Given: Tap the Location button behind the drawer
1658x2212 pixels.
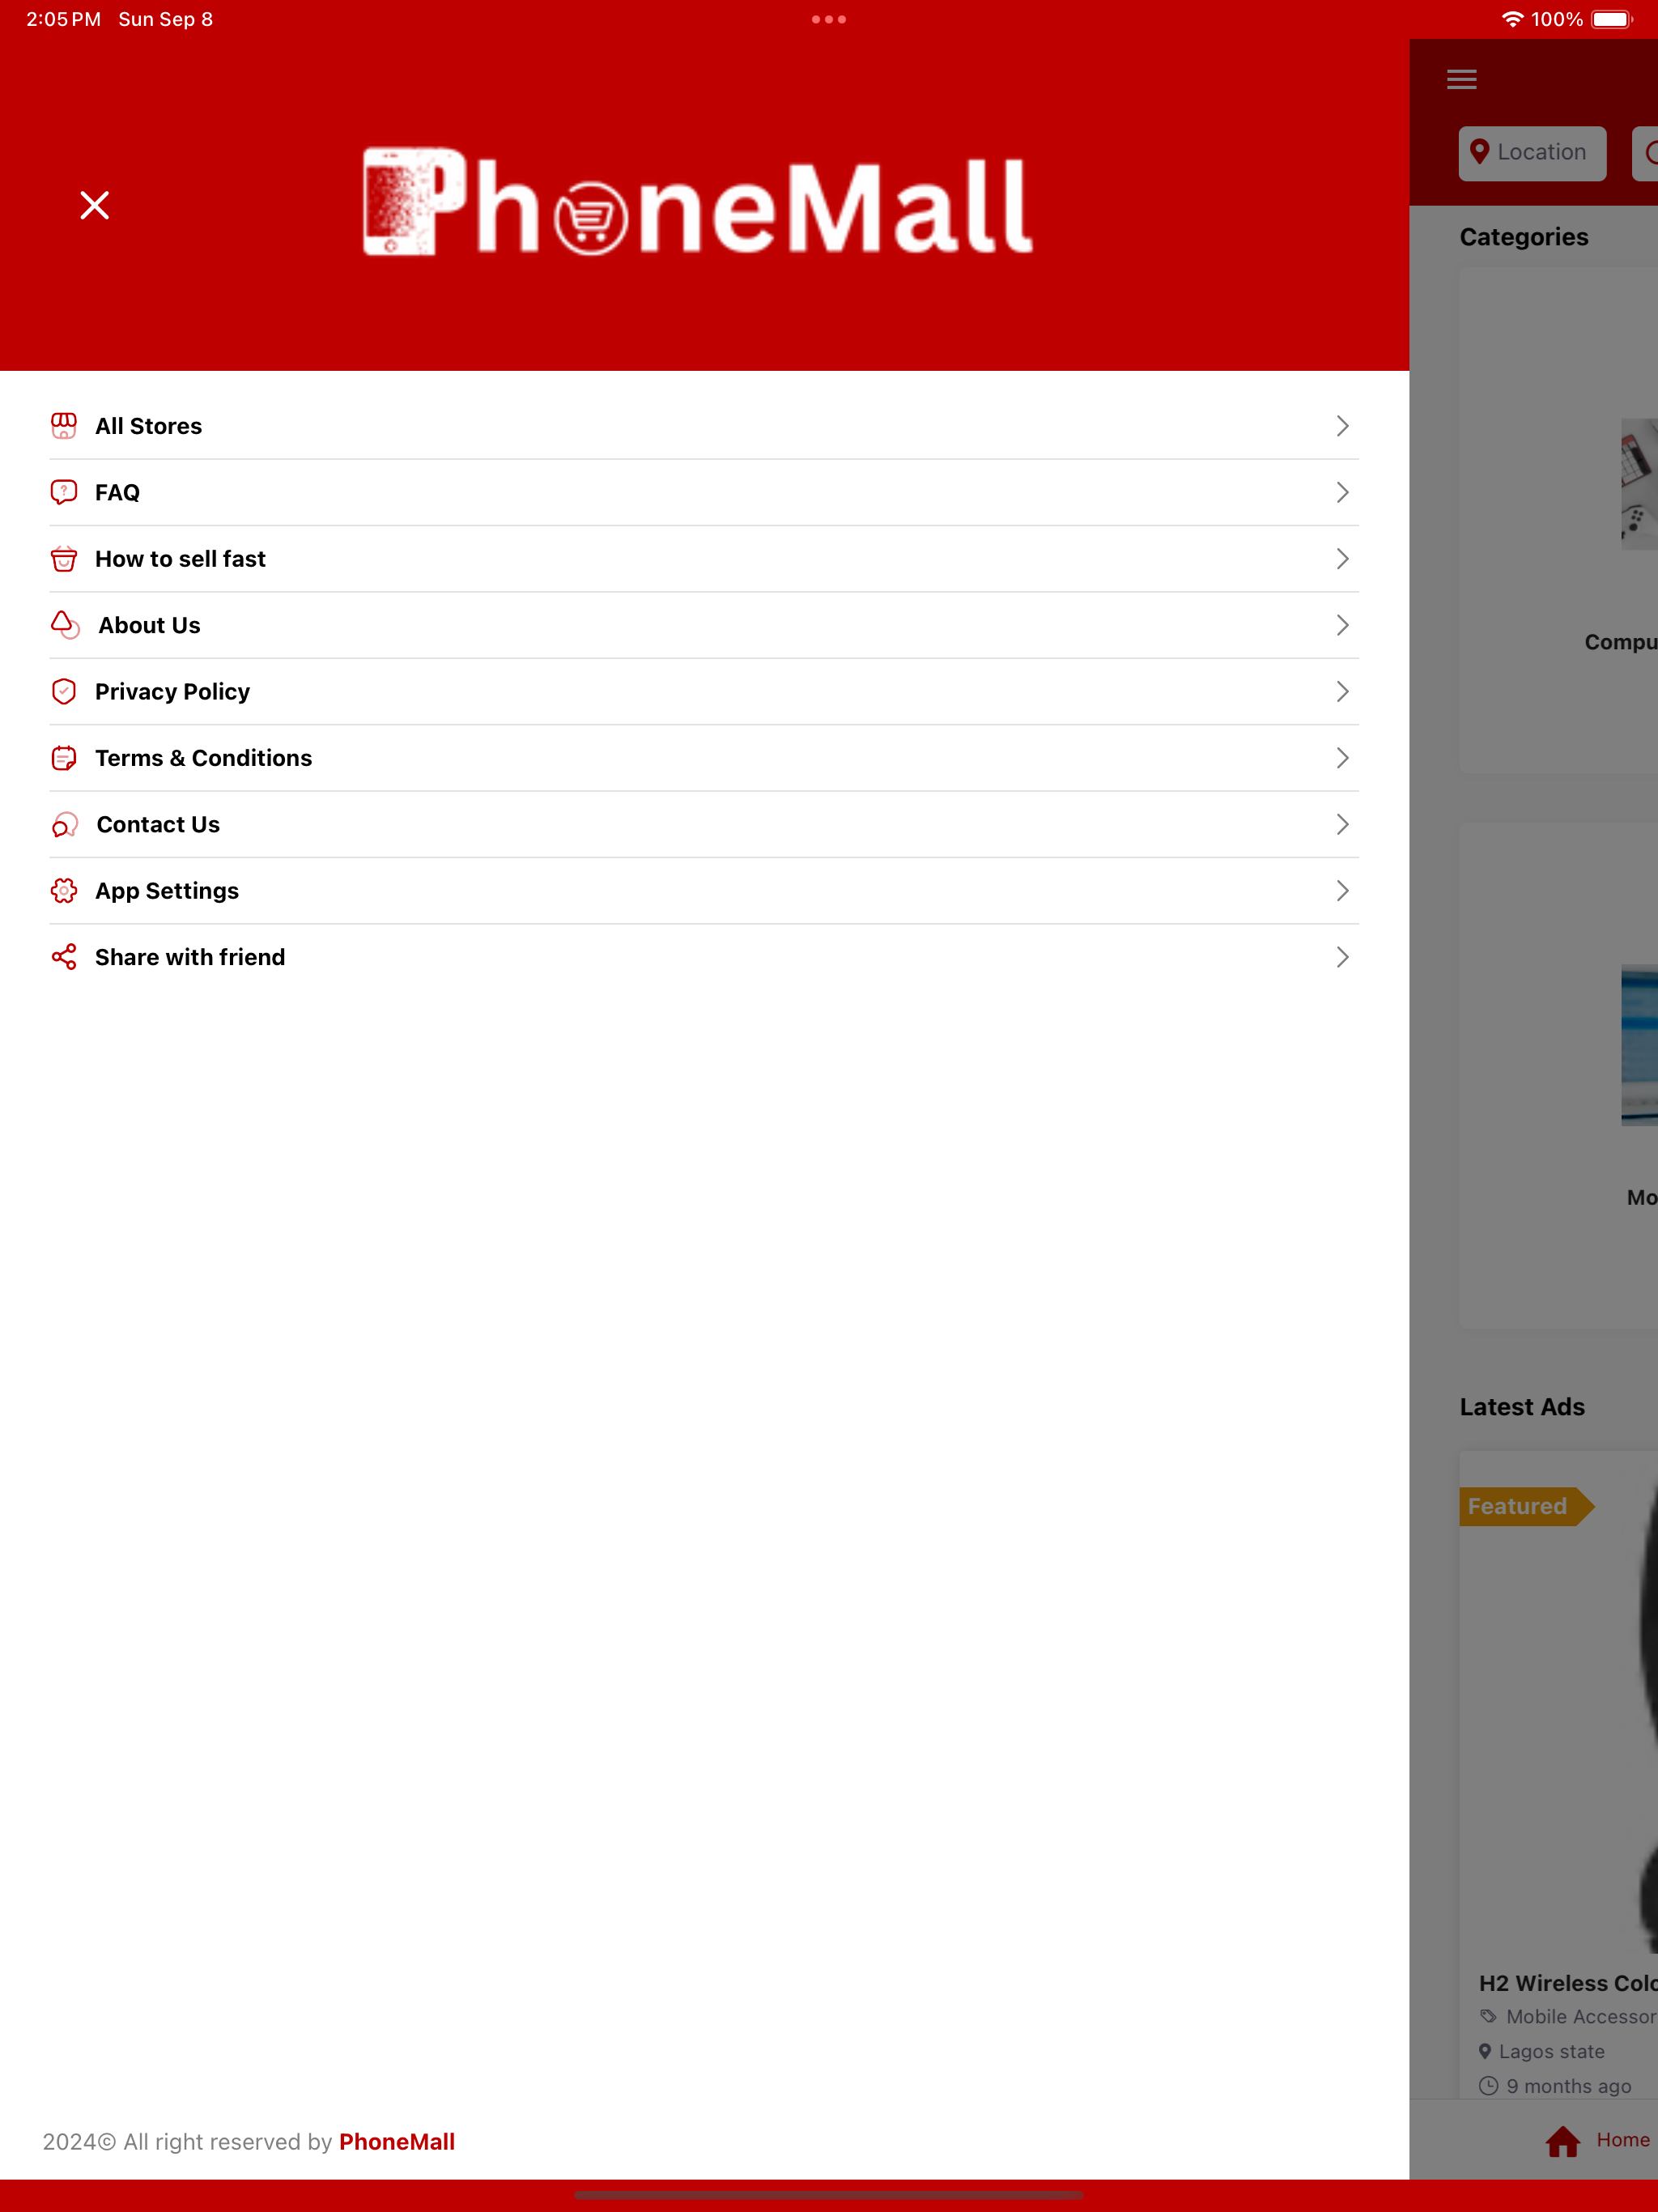Looking at the screenshot, I should [1532, 153].
